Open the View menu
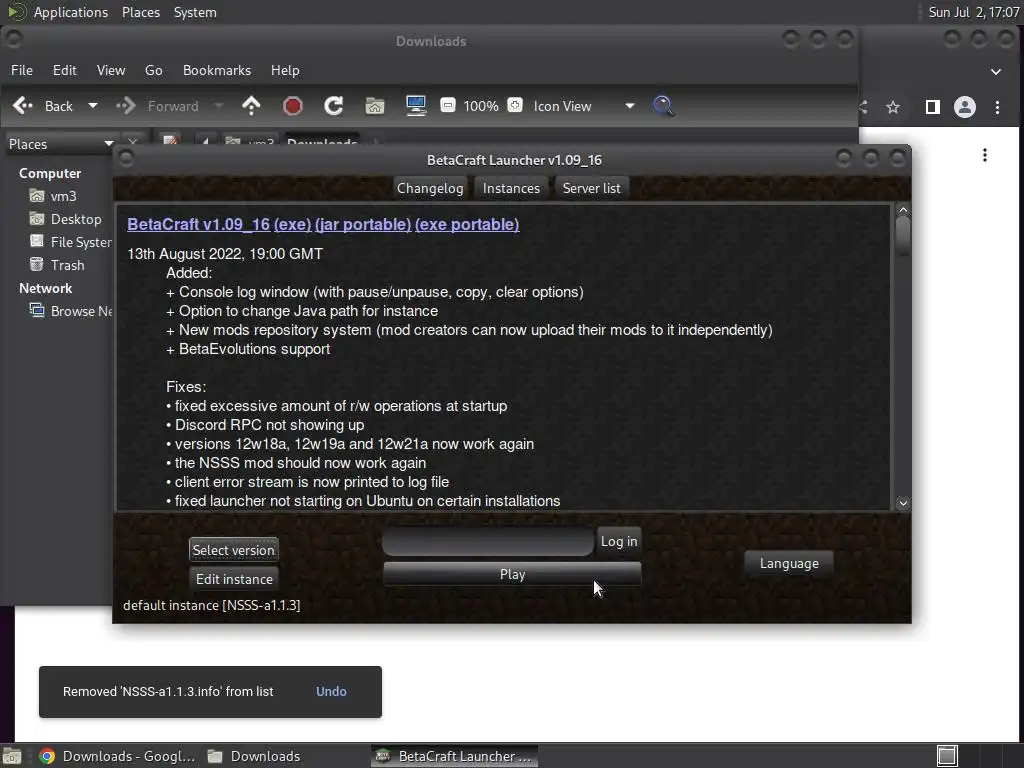This screenshot has height=768, width=1024. coord(111,70)
